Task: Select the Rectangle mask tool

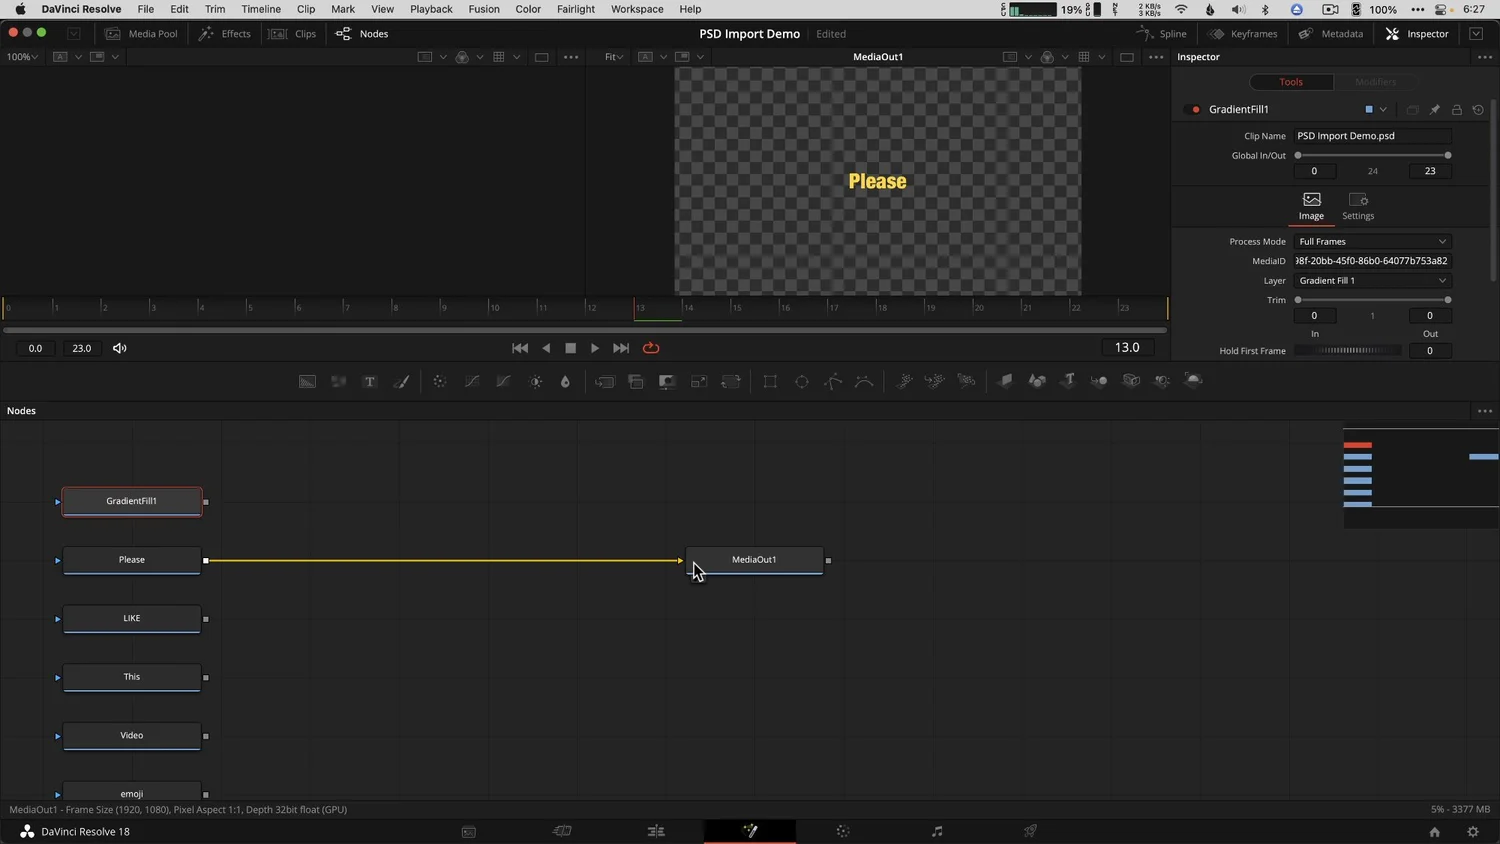Action: 770,381
